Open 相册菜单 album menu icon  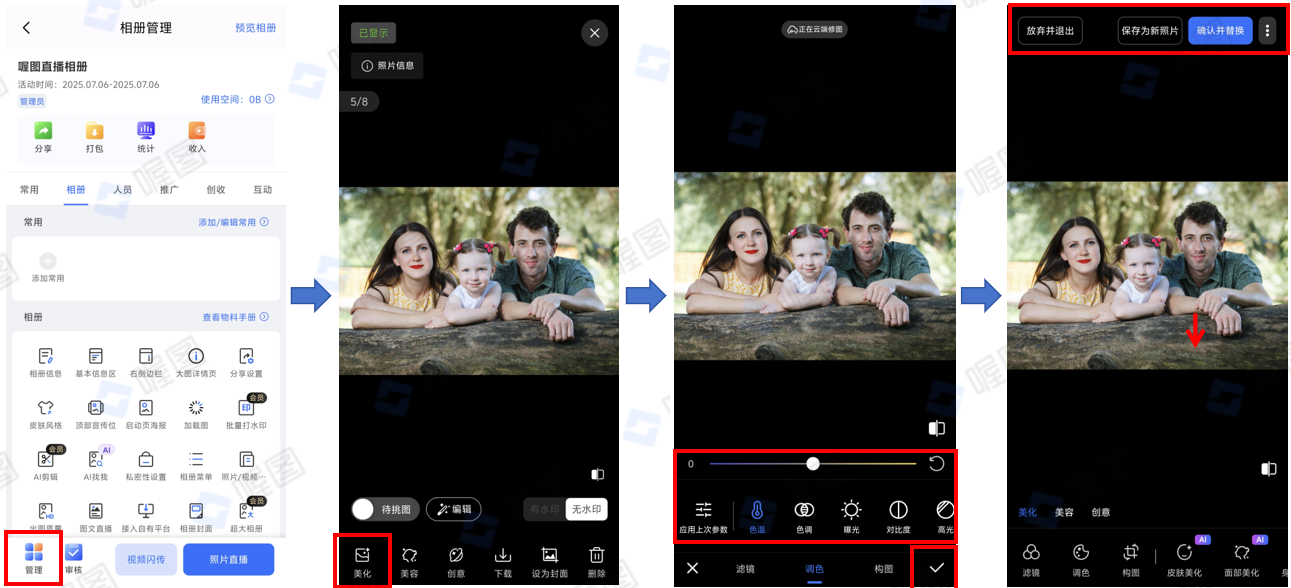(x=196, y=460)
